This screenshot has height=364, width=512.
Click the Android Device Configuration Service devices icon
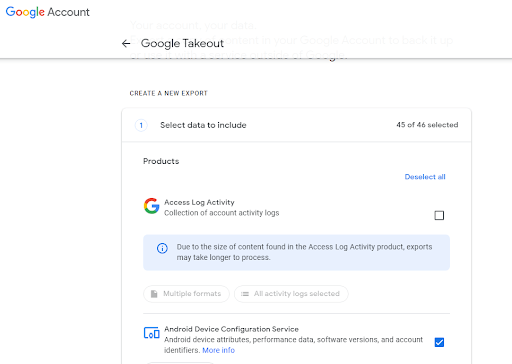151,333
